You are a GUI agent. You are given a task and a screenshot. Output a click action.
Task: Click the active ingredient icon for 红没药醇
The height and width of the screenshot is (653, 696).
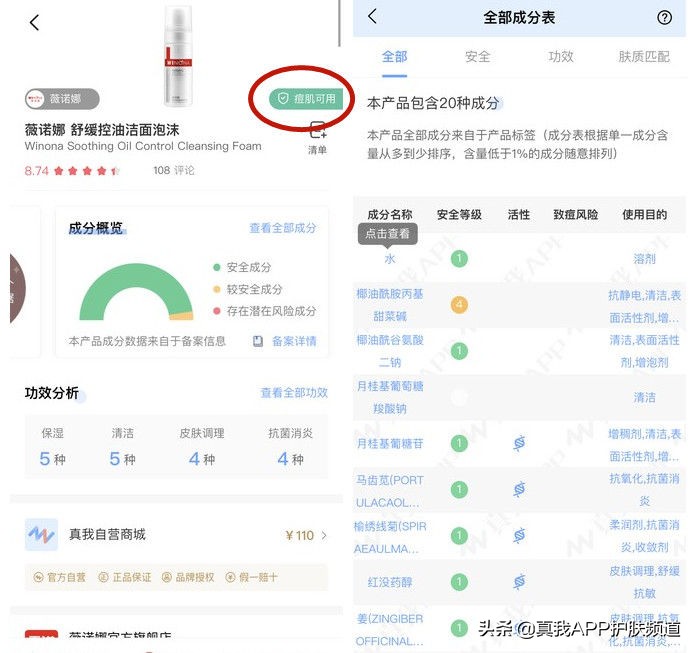pyautogui.click(x=519, y=582)
